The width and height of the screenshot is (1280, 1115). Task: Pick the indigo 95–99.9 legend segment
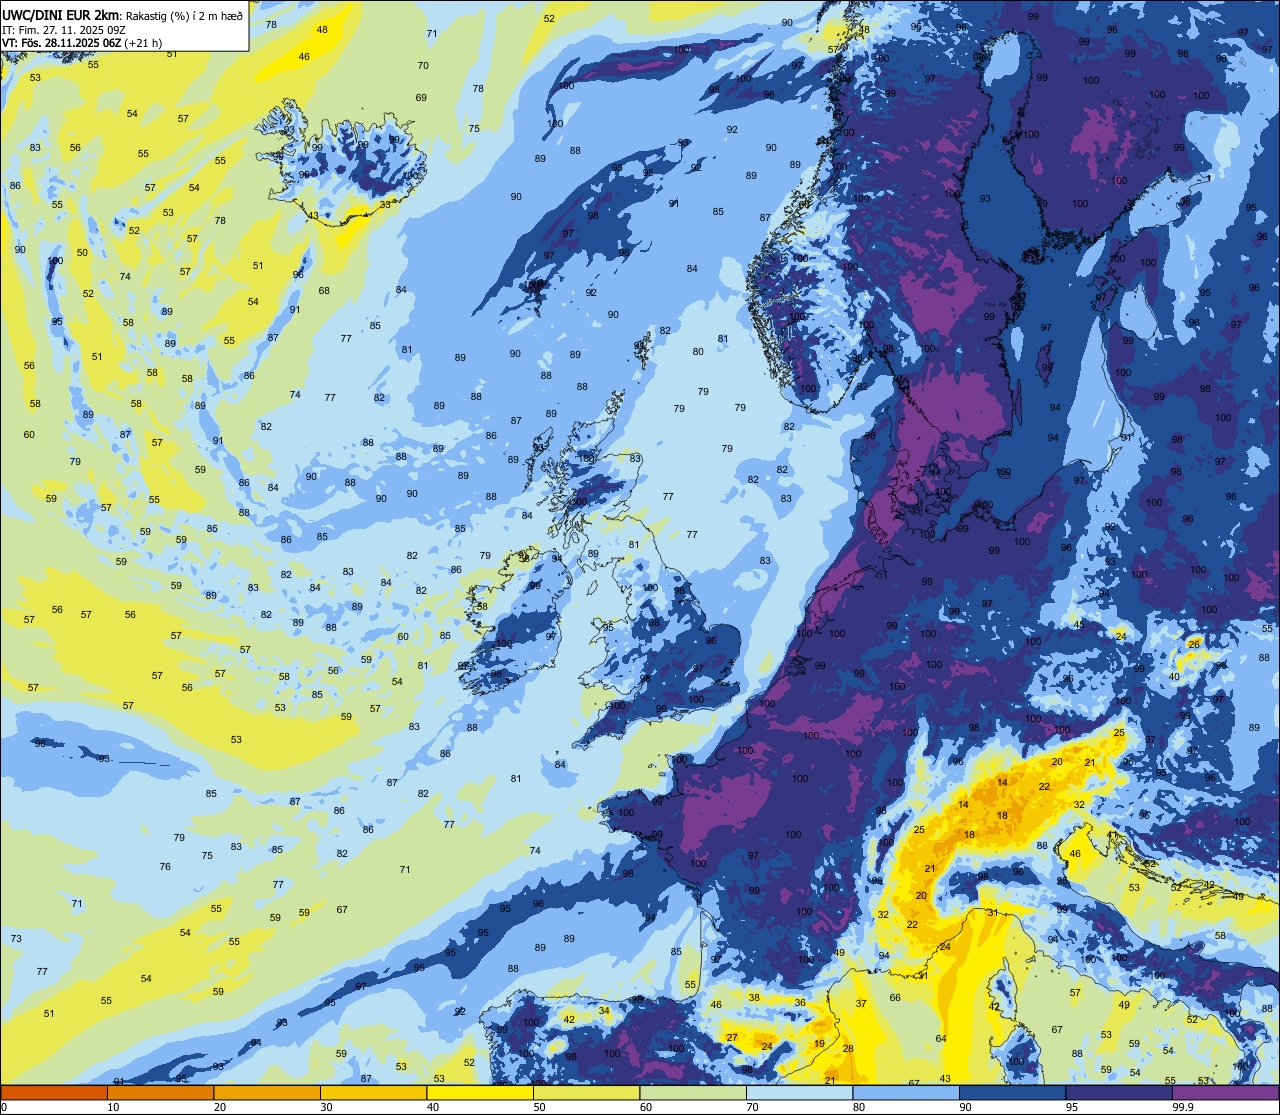tap(1119, 1092)
